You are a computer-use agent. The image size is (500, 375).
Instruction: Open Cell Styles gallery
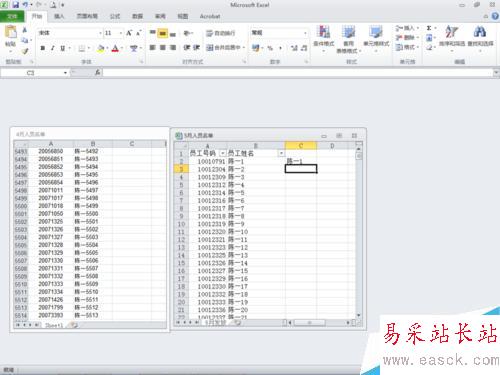[376, 39]
